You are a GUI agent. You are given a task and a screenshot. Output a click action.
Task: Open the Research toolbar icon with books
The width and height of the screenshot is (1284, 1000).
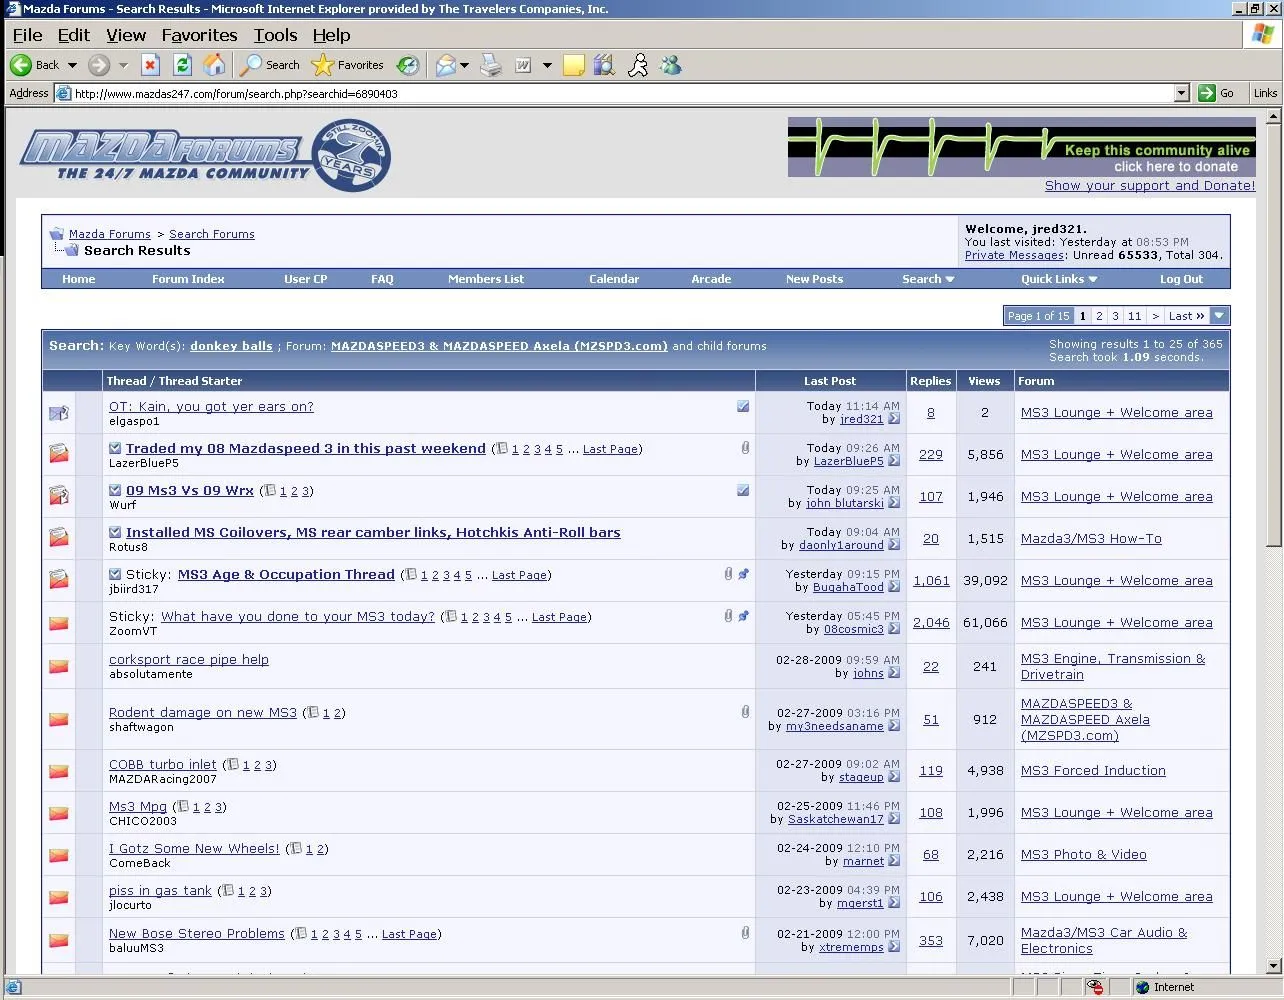(604, 66)
